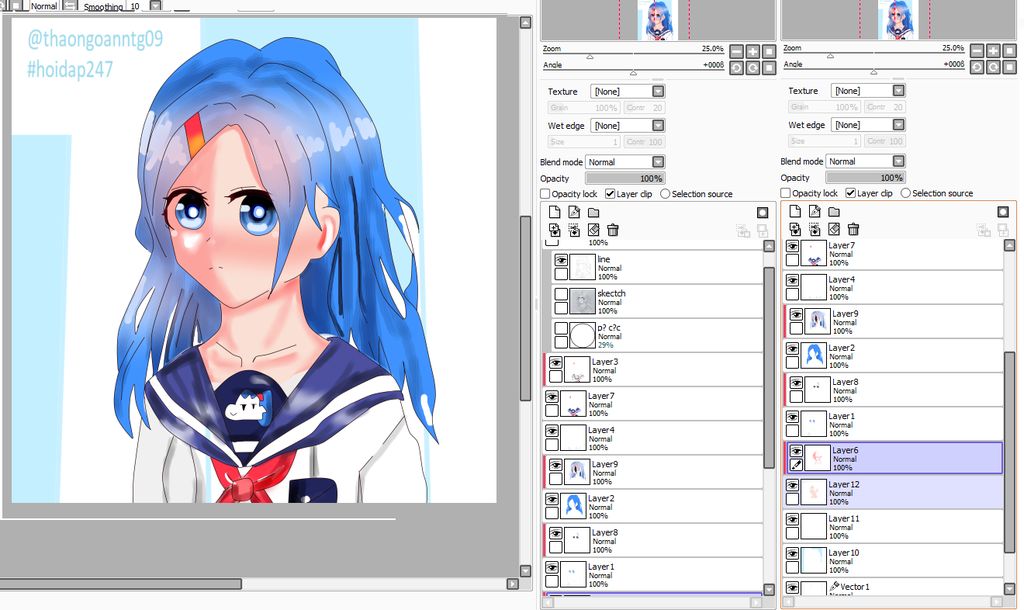
Task: Click Clear Layer eraser icon in left panel
Action: click(x=594, y=230)
